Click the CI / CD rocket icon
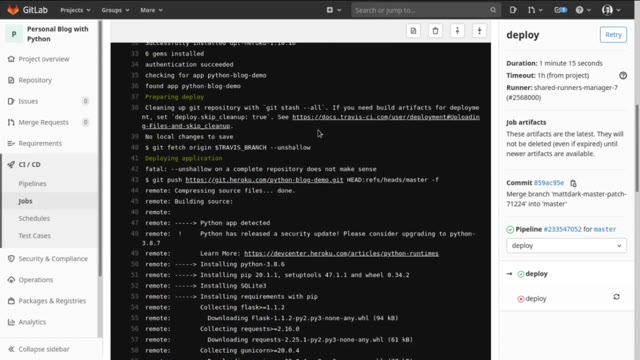This screenshot has height=360, width=640. click(x=11, y=164)
